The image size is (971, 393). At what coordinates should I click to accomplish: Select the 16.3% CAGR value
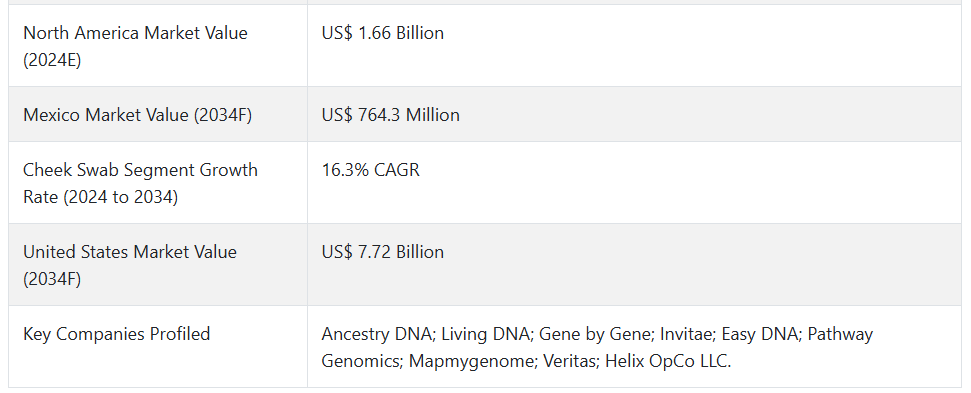[x=370, y=170]
